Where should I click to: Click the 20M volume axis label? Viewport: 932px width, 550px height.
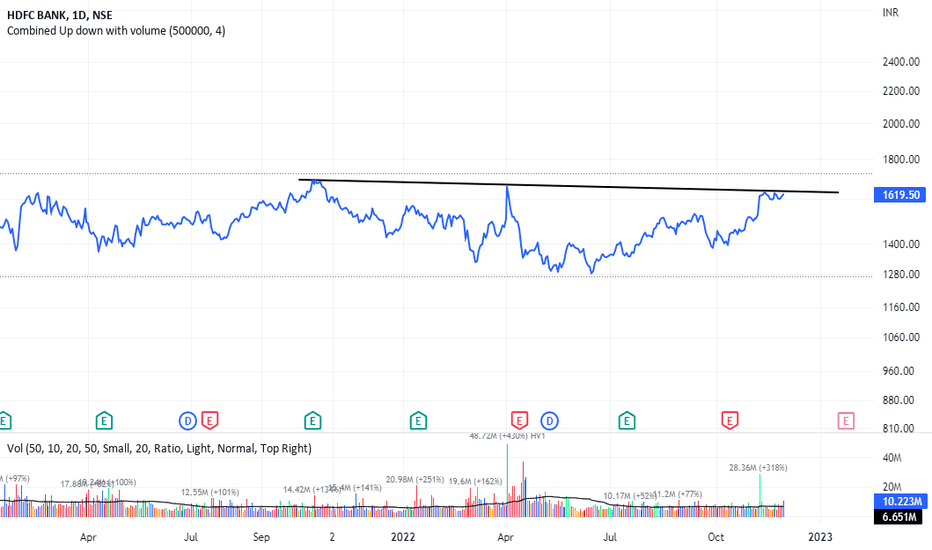892,487
